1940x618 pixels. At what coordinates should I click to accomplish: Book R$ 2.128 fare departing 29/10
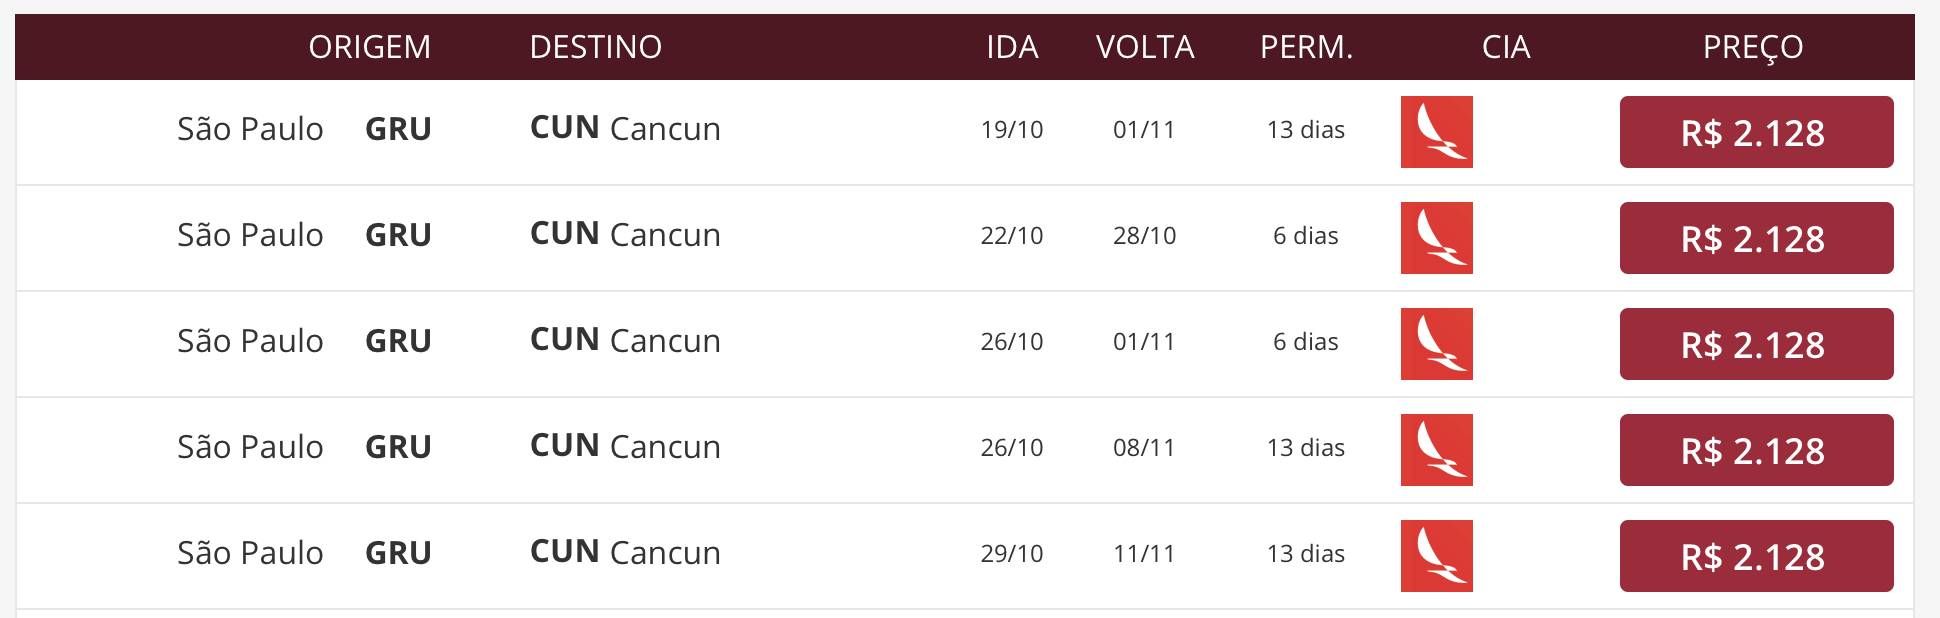tap(1756, 556)
